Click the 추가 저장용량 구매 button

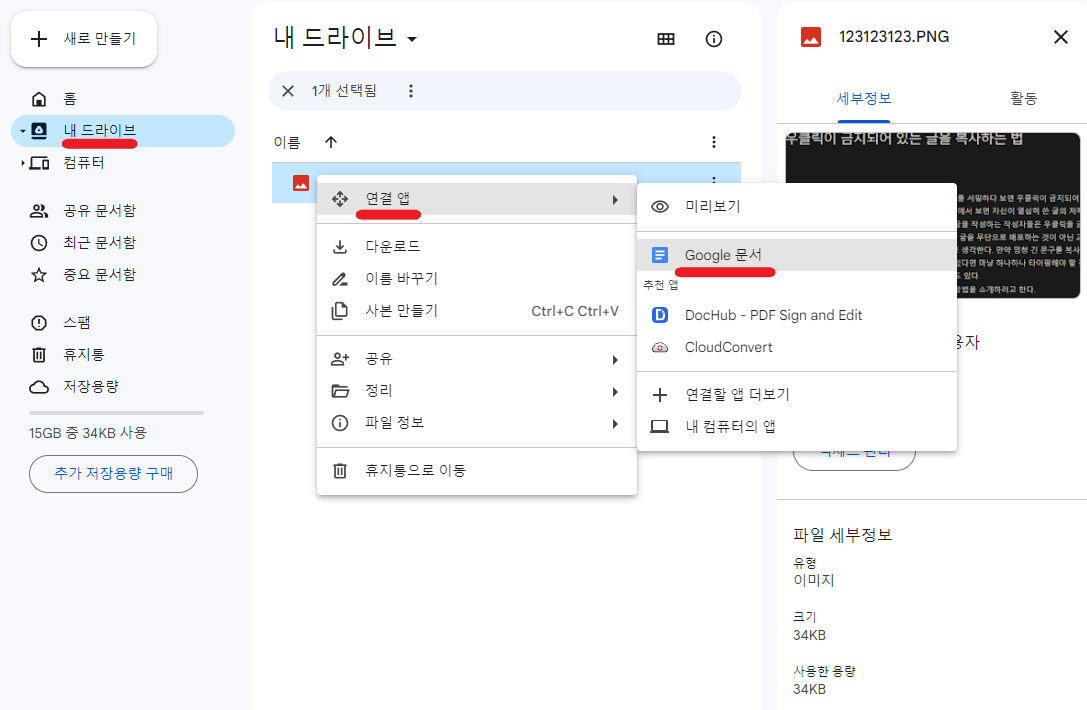click(x=113, y=474)
